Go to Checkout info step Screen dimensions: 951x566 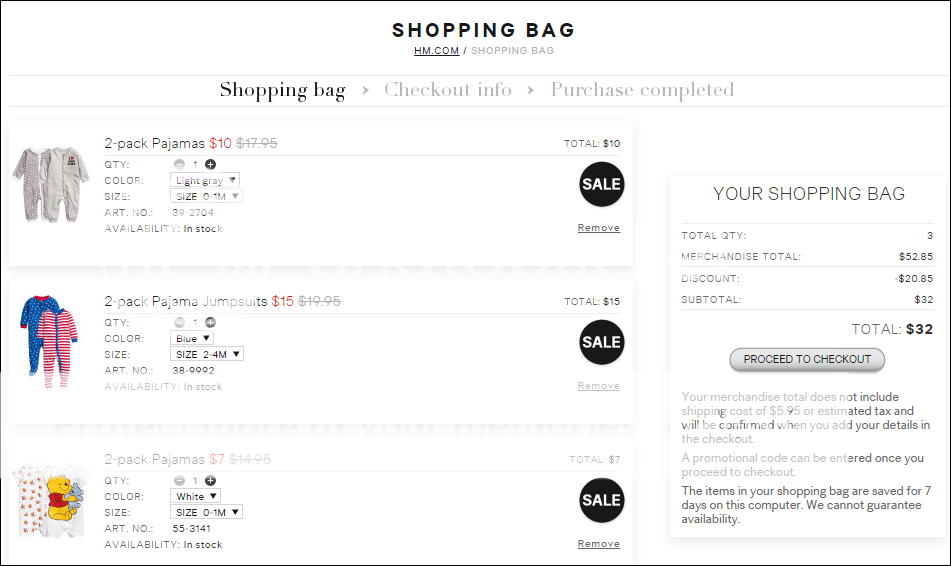pyautogui.click(x=448, y=90)
